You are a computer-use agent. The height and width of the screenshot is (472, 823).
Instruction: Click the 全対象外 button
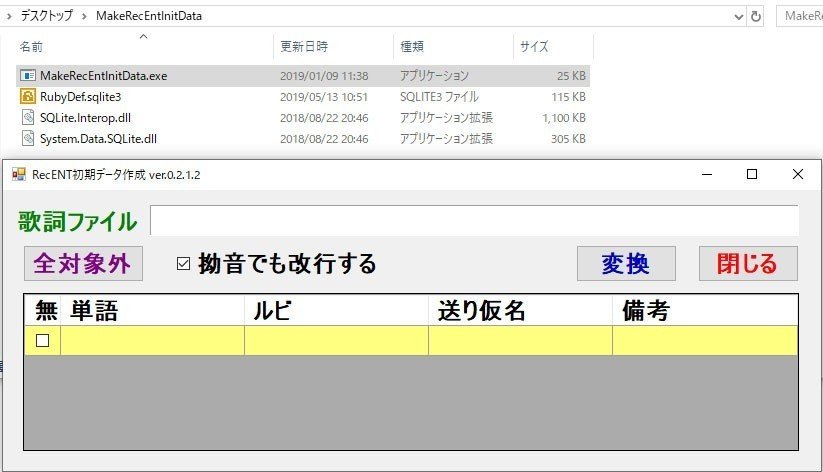83,264
